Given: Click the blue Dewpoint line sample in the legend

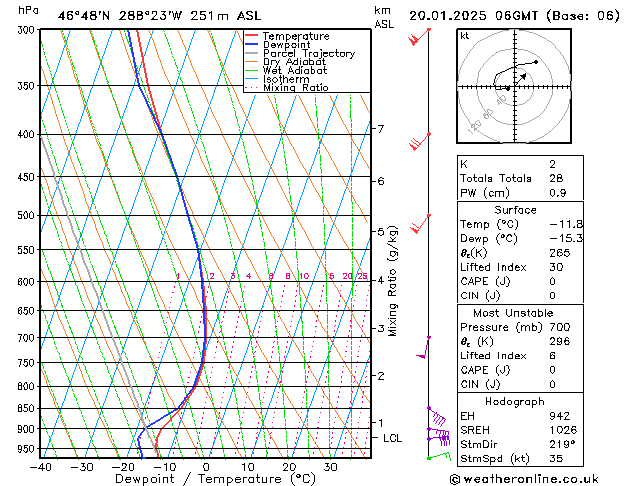Looking at the screenshot, I should pyautogui.click(x=252, y=44).
